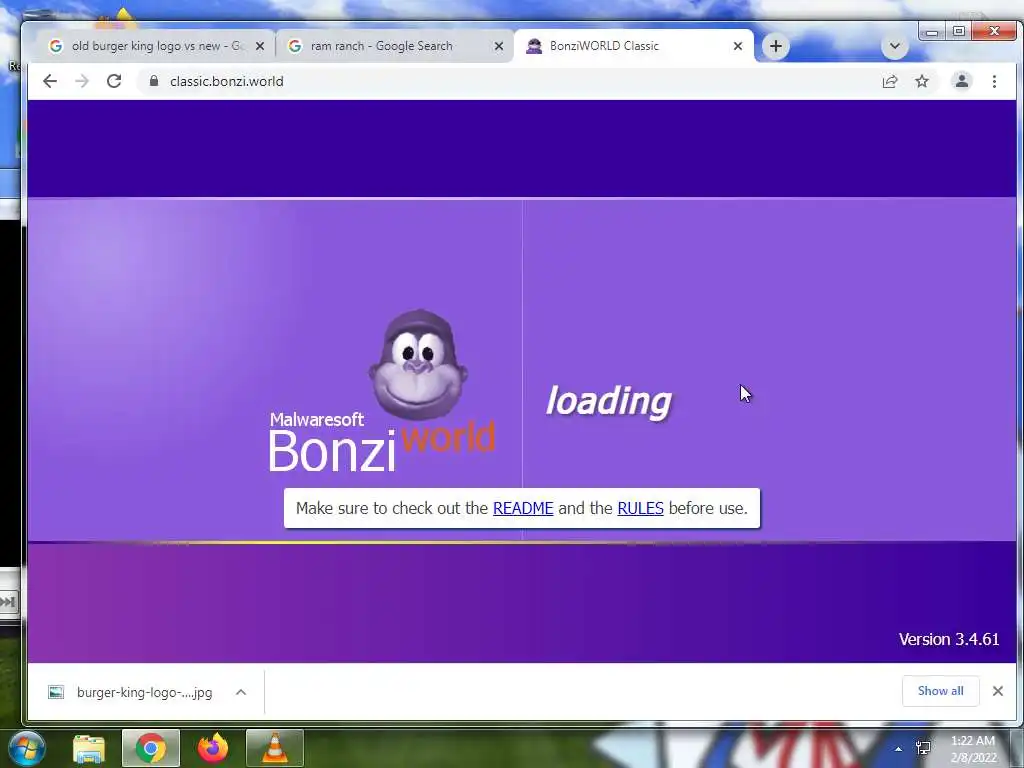Close the downloads bar
This screenshot has width=1024, height=768.
(x=997, y=691)
